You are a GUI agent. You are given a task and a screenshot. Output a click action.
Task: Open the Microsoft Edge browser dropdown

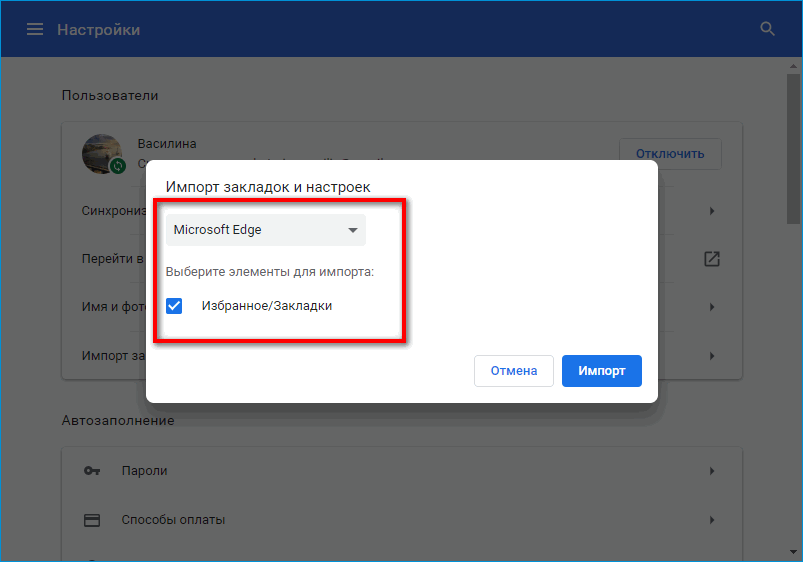click(x=266, y=230)
